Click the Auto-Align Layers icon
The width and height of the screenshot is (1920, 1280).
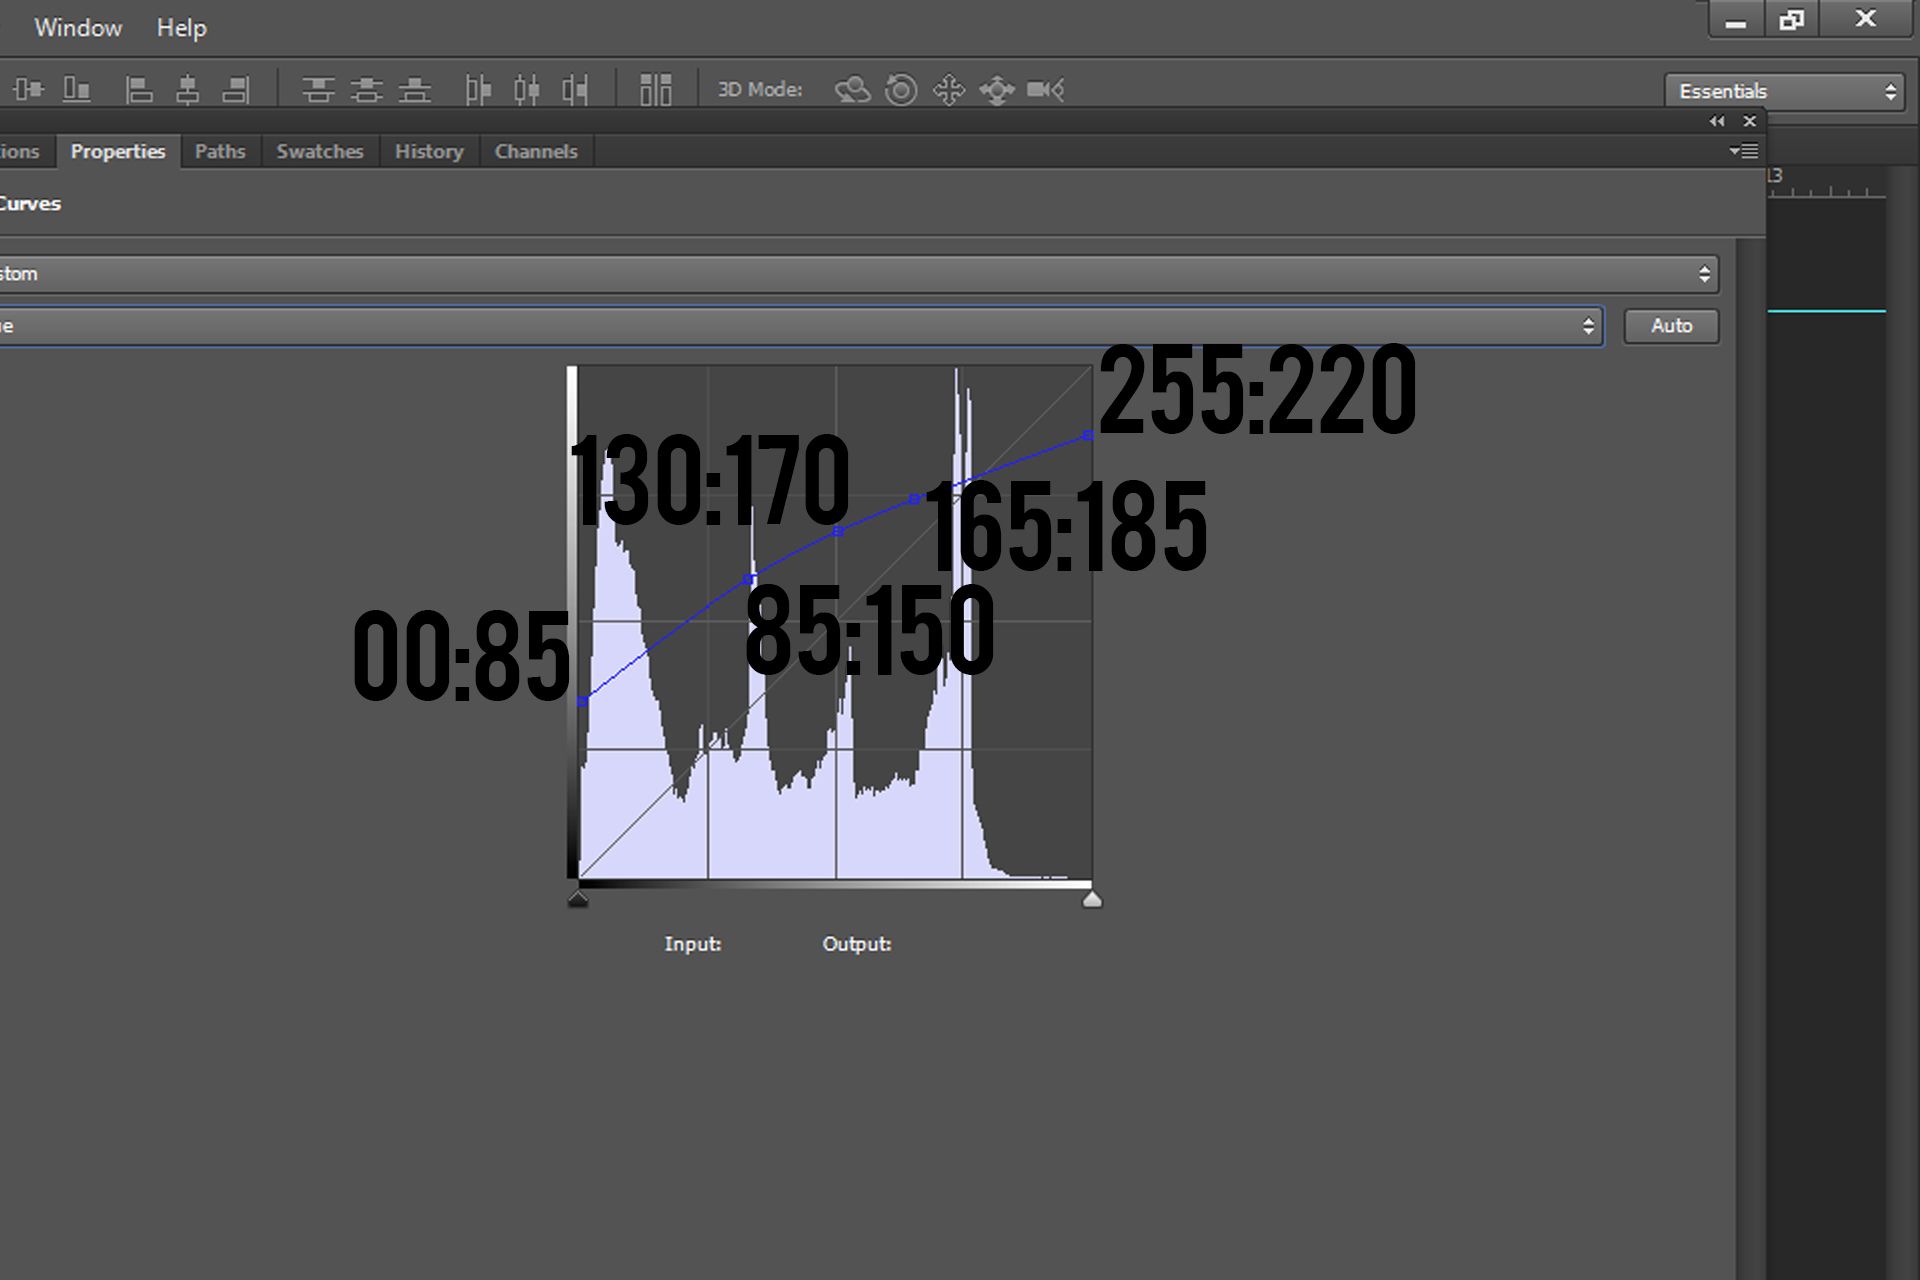click(x=656, y=90)
